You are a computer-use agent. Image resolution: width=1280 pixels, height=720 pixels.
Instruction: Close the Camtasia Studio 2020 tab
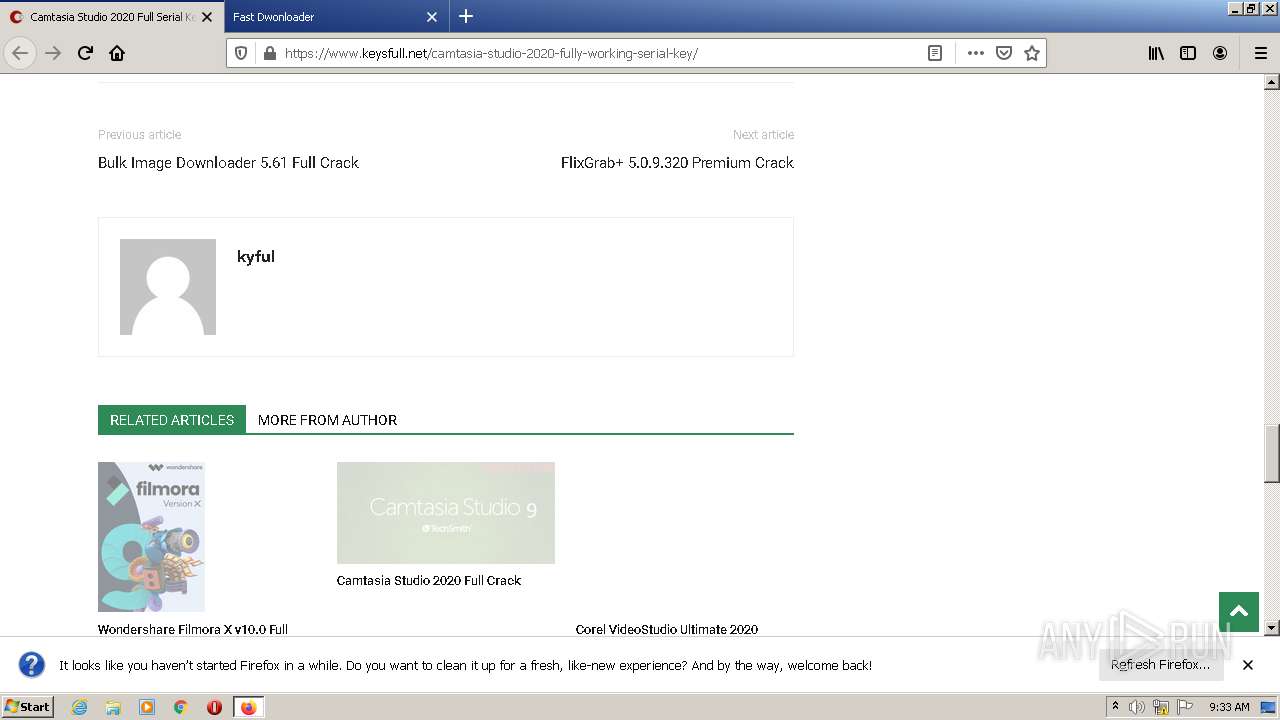(x=207, y=17)
